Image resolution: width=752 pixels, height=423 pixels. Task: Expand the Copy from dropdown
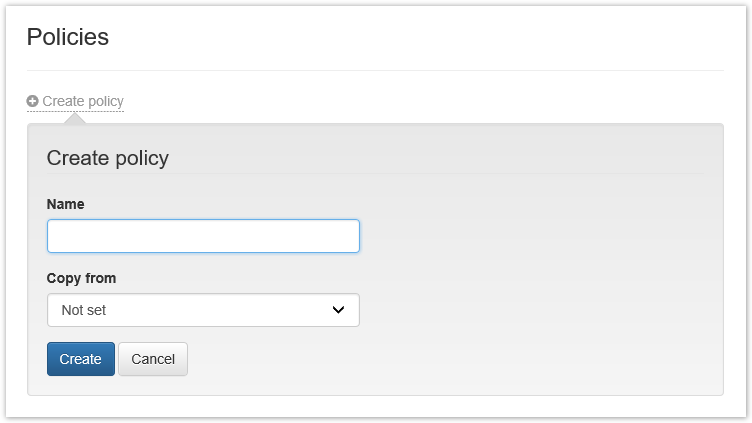tap(203, 310)
